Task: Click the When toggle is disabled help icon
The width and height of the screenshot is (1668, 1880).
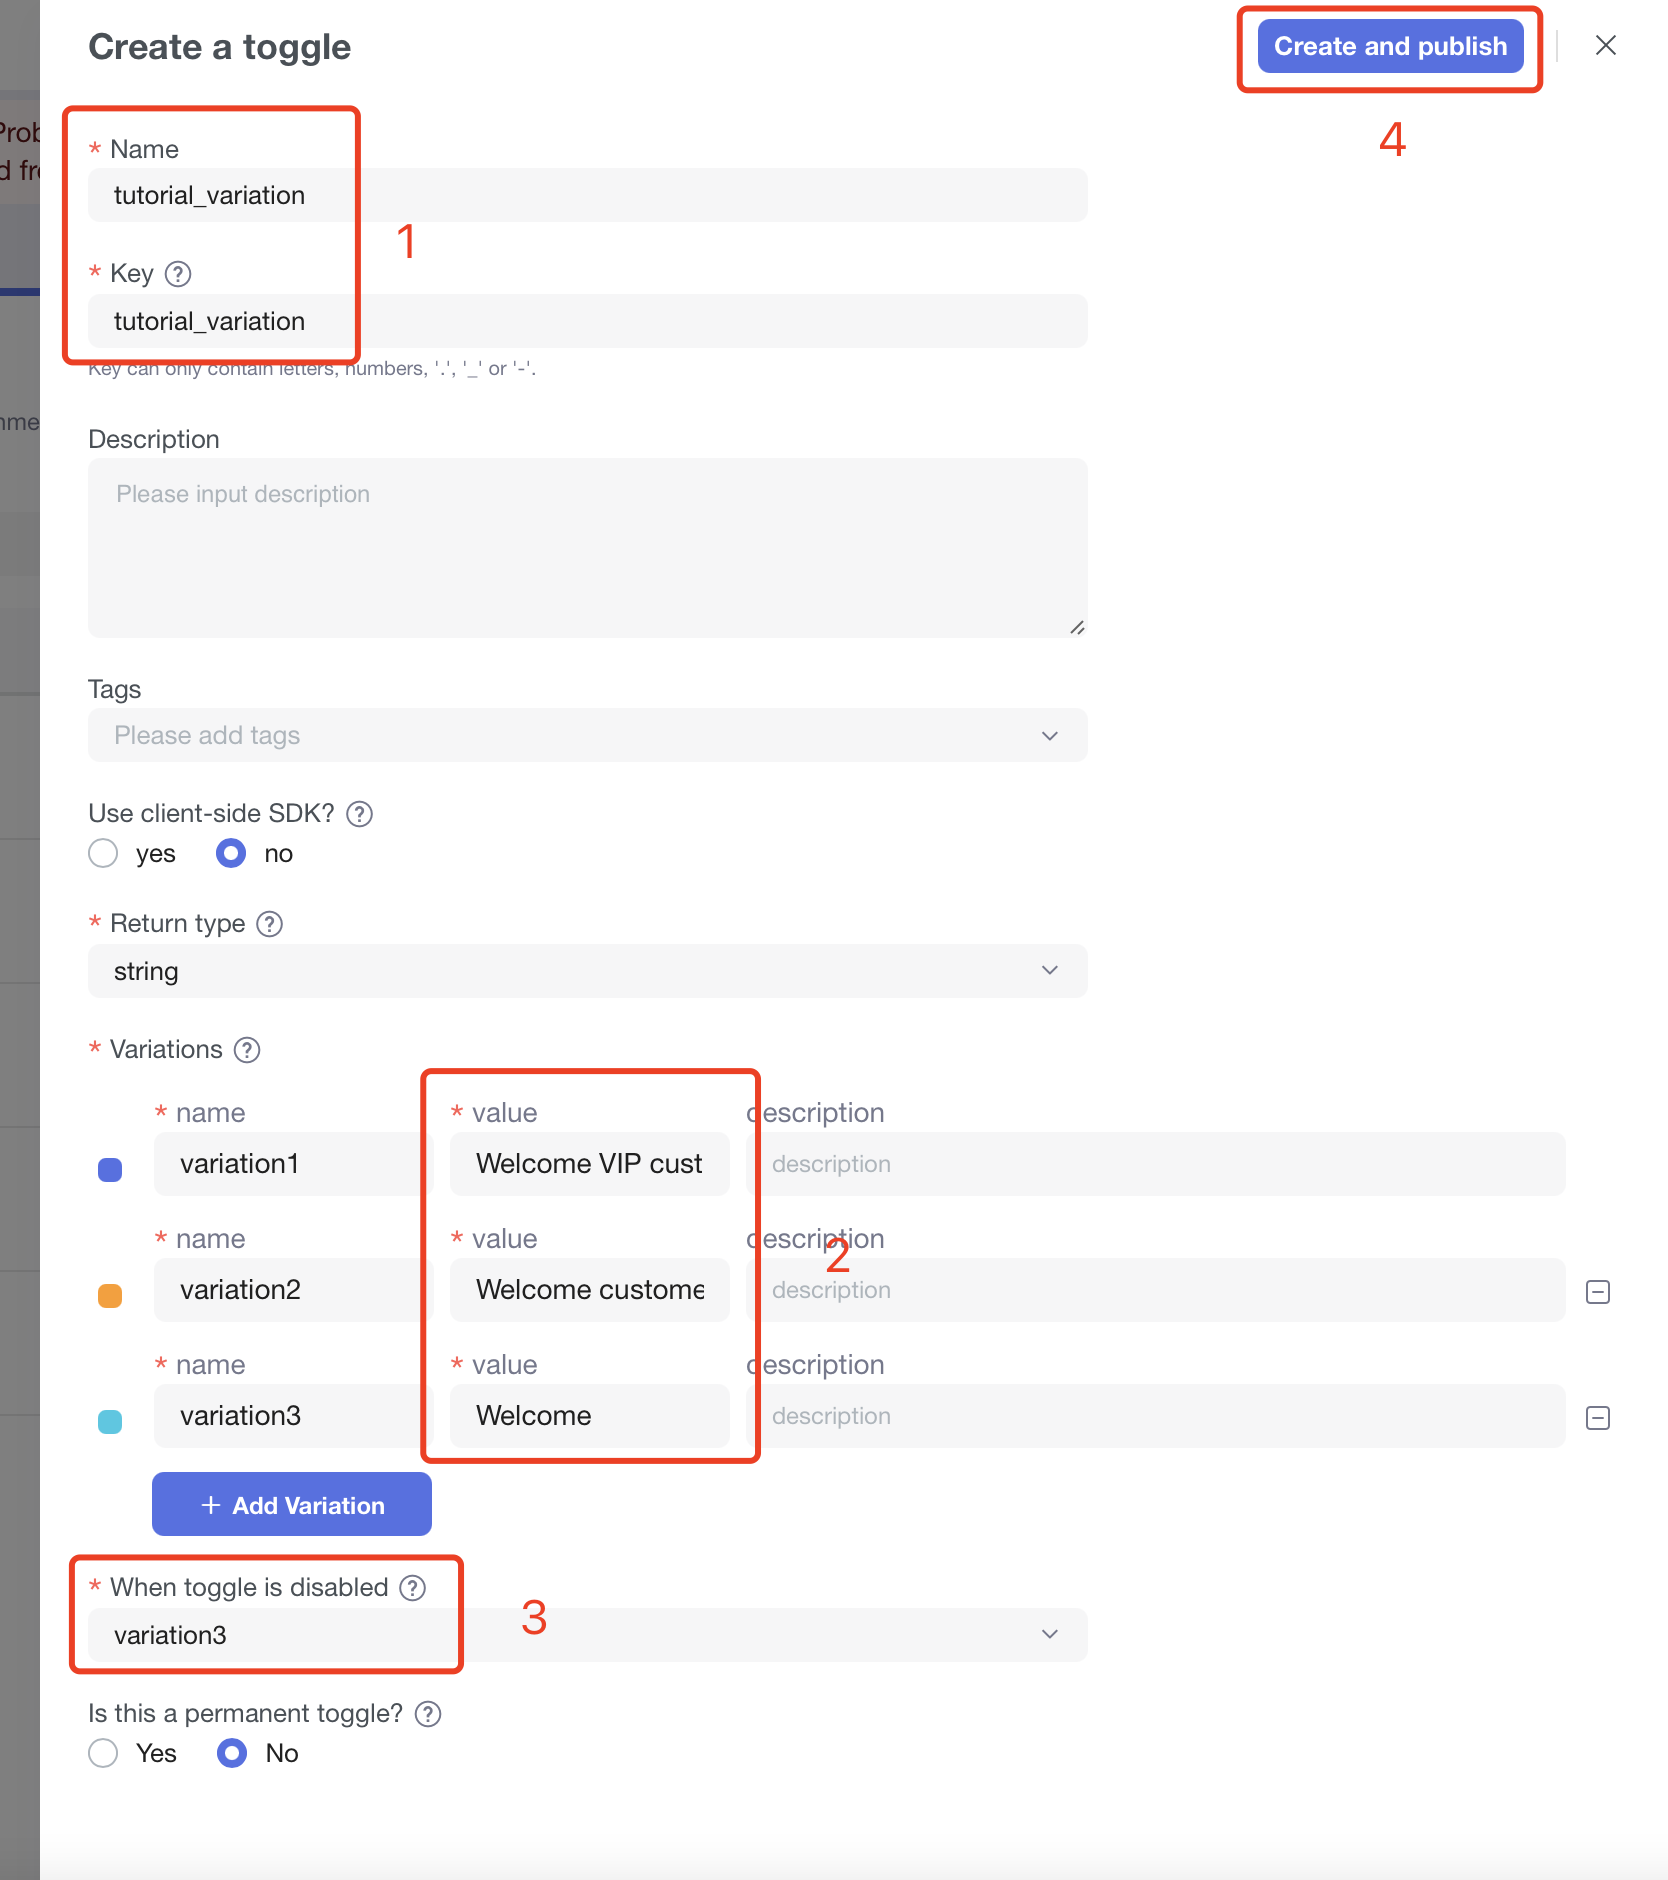Action: pos(412,1588)
